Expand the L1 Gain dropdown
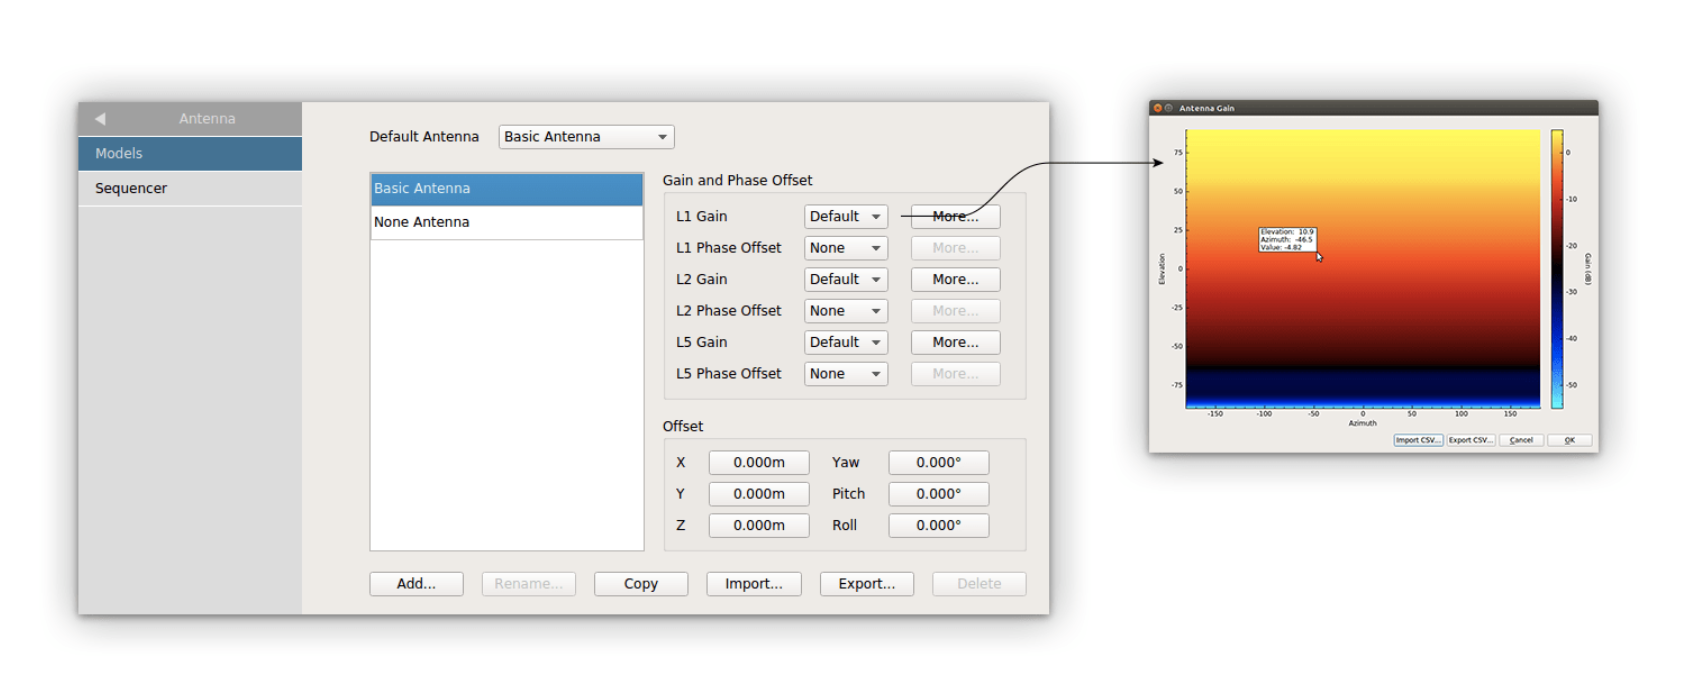The height and width of the screenshot is (694, 1692). [x=845, y=217]
